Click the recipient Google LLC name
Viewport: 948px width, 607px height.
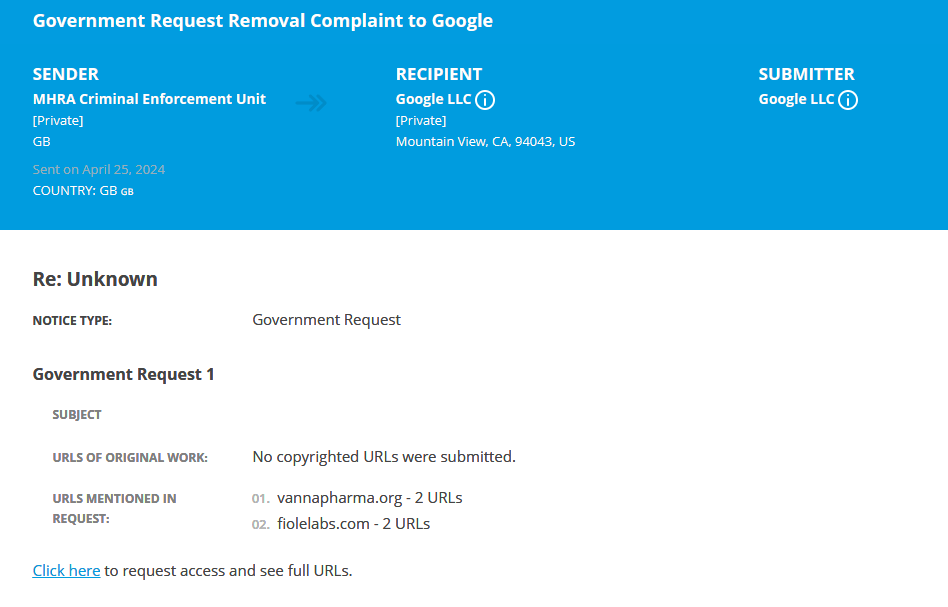434,99
